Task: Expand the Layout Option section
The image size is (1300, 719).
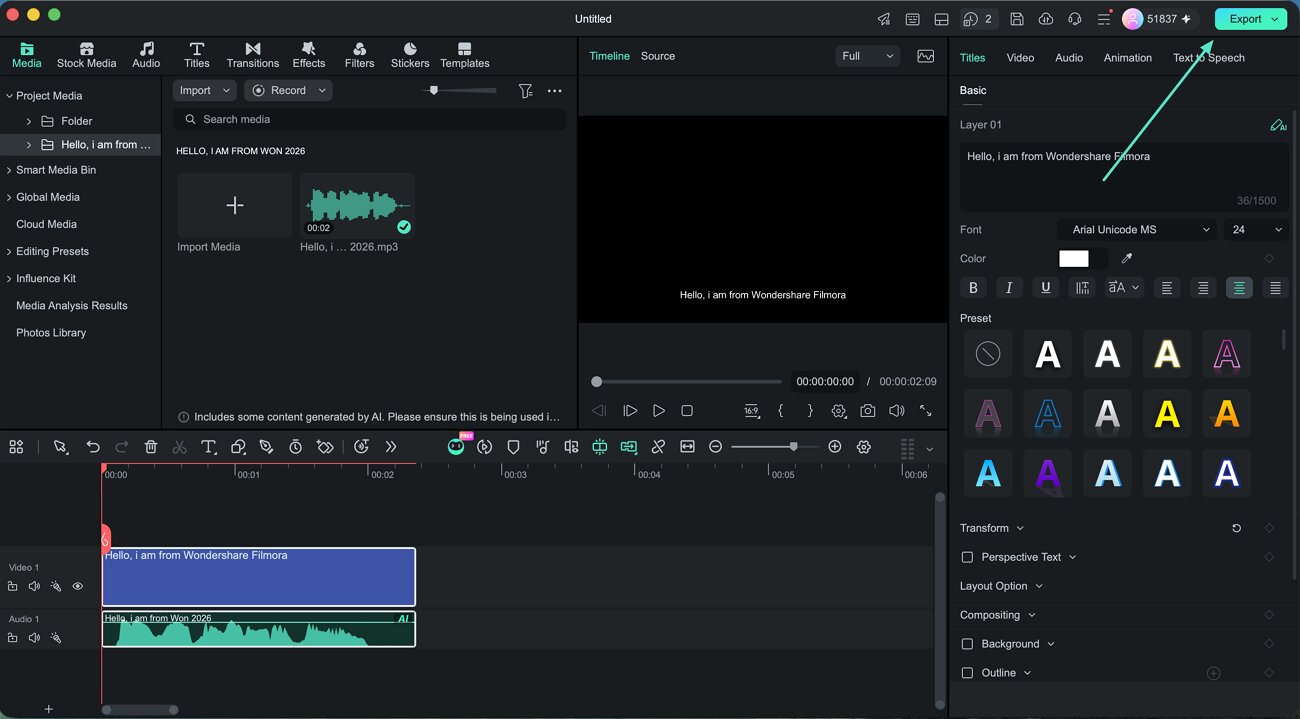Action: 1001,586
